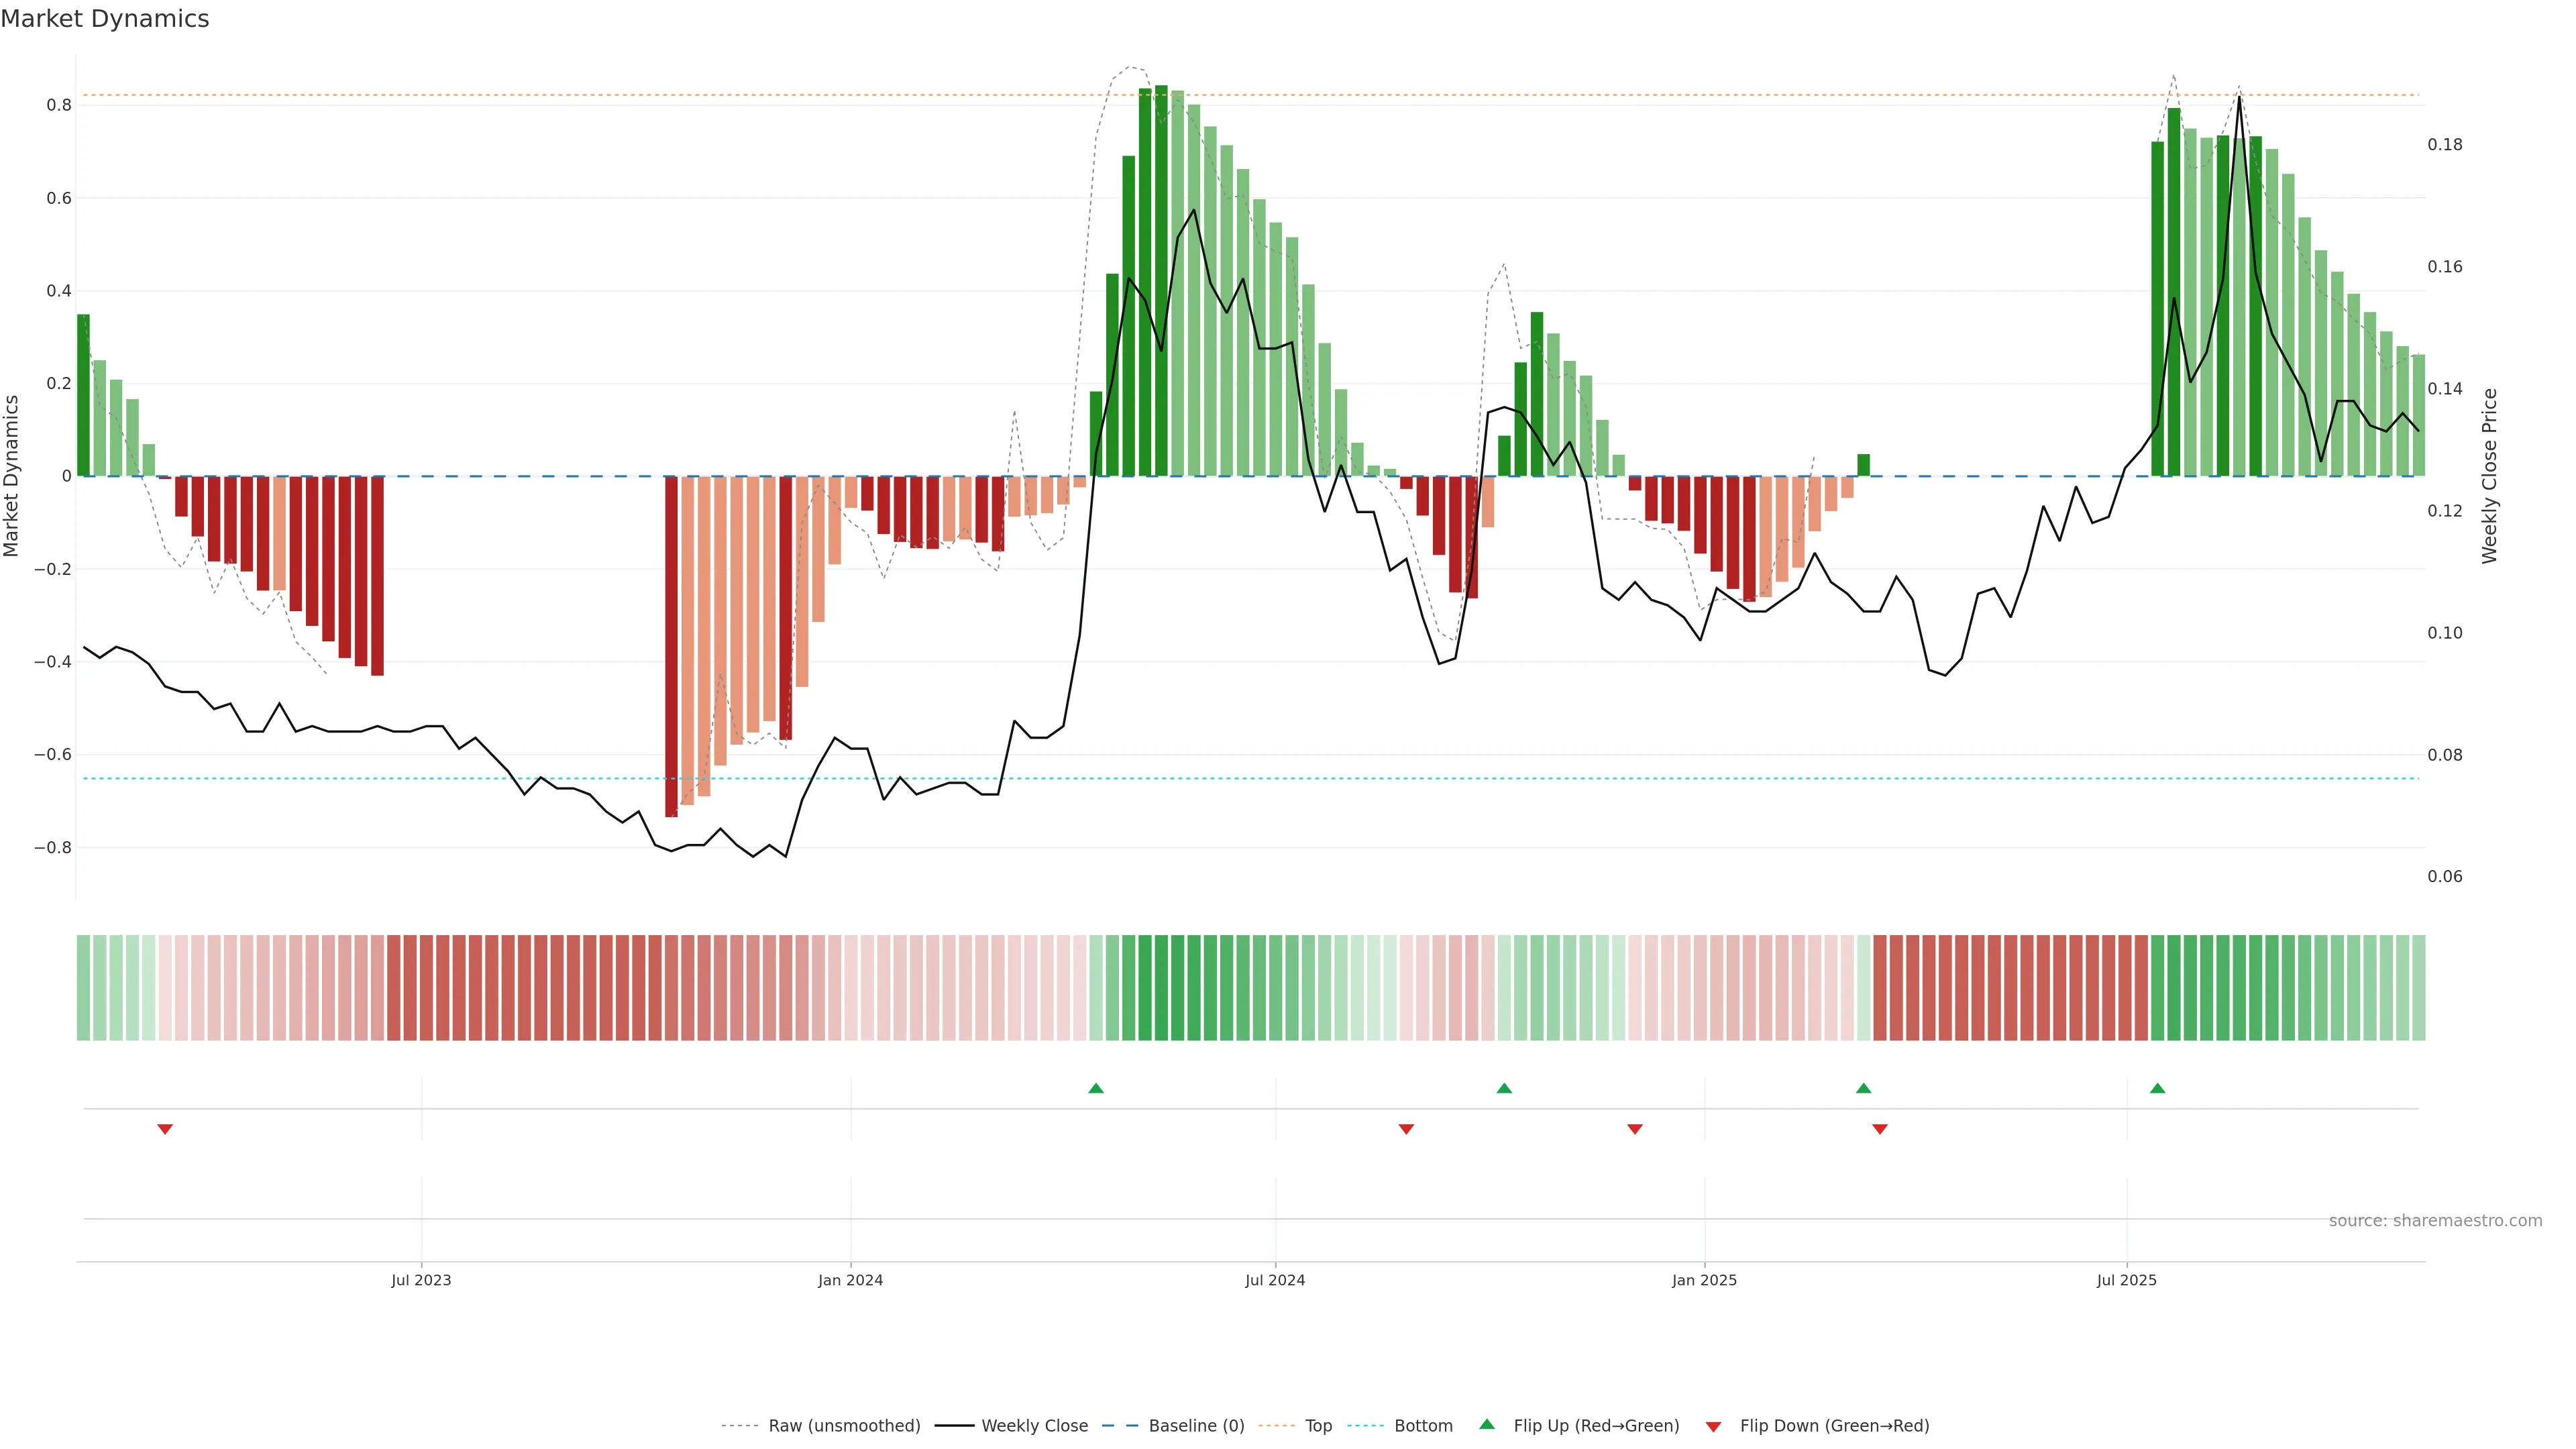Toggle the Weekly Close legend entry
Screen dimensions: 2576x1449
(x=1034, y=1425)
